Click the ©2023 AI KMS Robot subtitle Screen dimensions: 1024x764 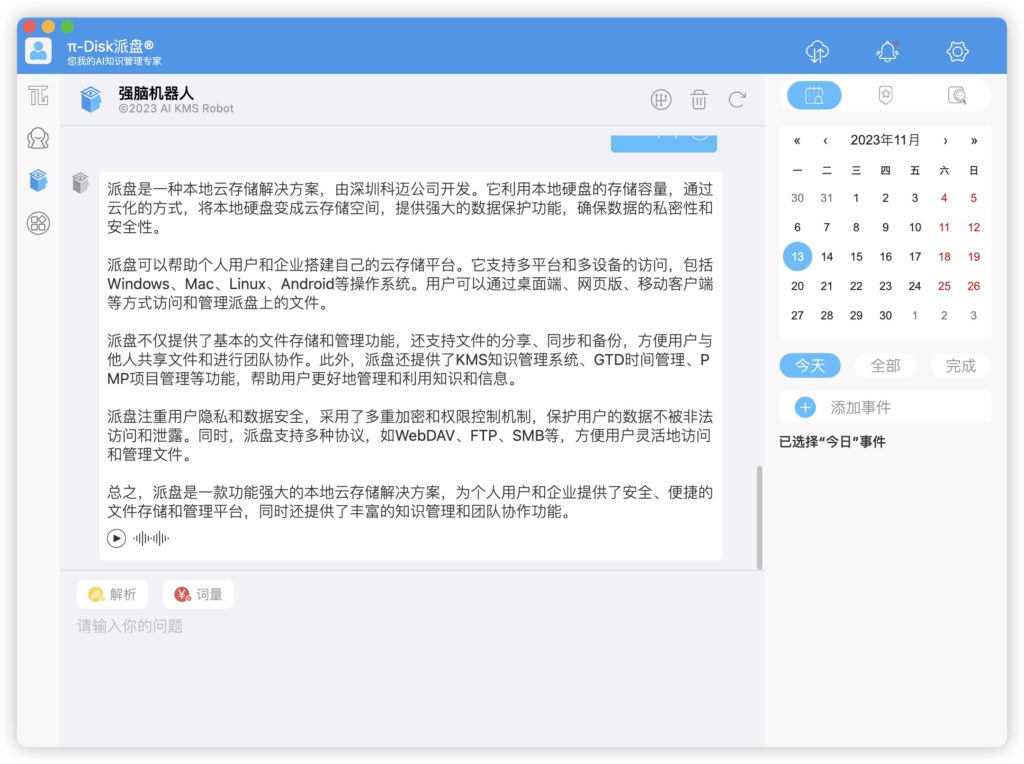pyautogui.click(x=176, y=109)
